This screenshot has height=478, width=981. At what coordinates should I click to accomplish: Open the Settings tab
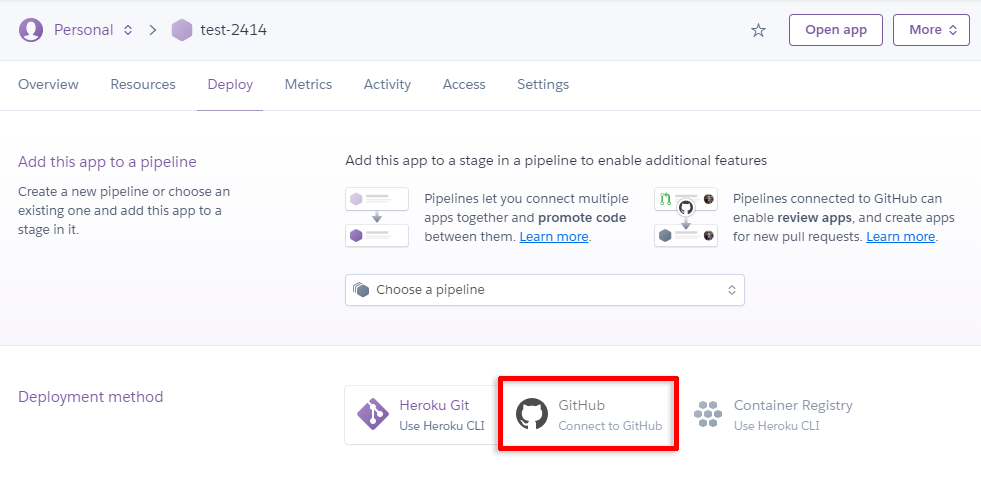543,84
